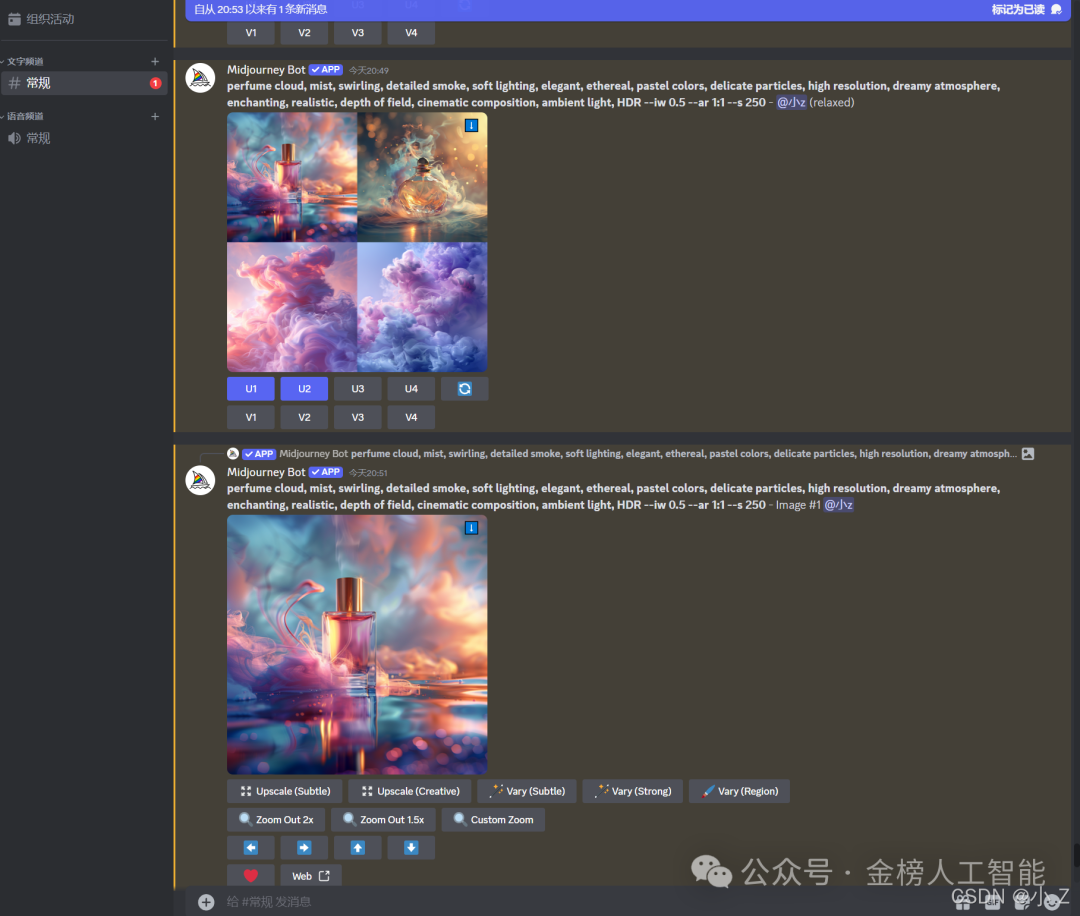Click the scrollbar thumb at right edge
Image resolution: width=1080 pixels, height=916 pixels.
point(1077,855)
